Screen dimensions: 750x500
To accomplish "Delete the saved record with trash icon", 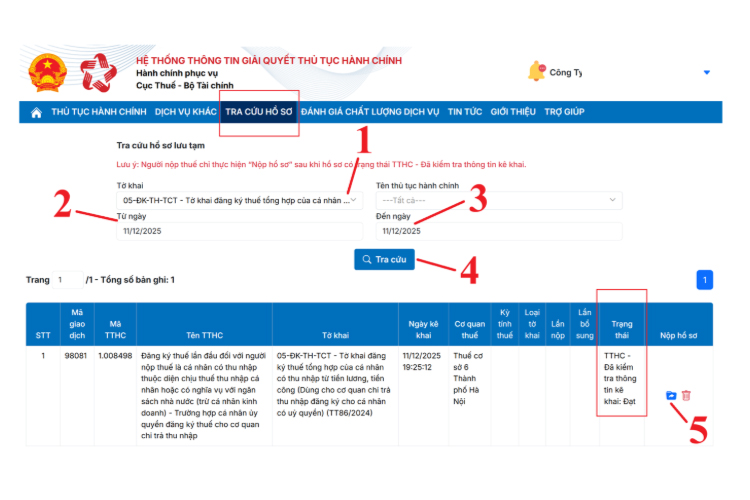I will pos(686,395).
